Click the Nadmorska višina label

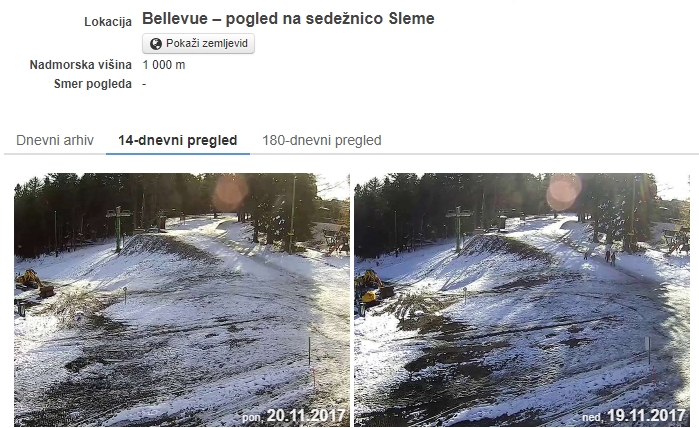(81, 65)
